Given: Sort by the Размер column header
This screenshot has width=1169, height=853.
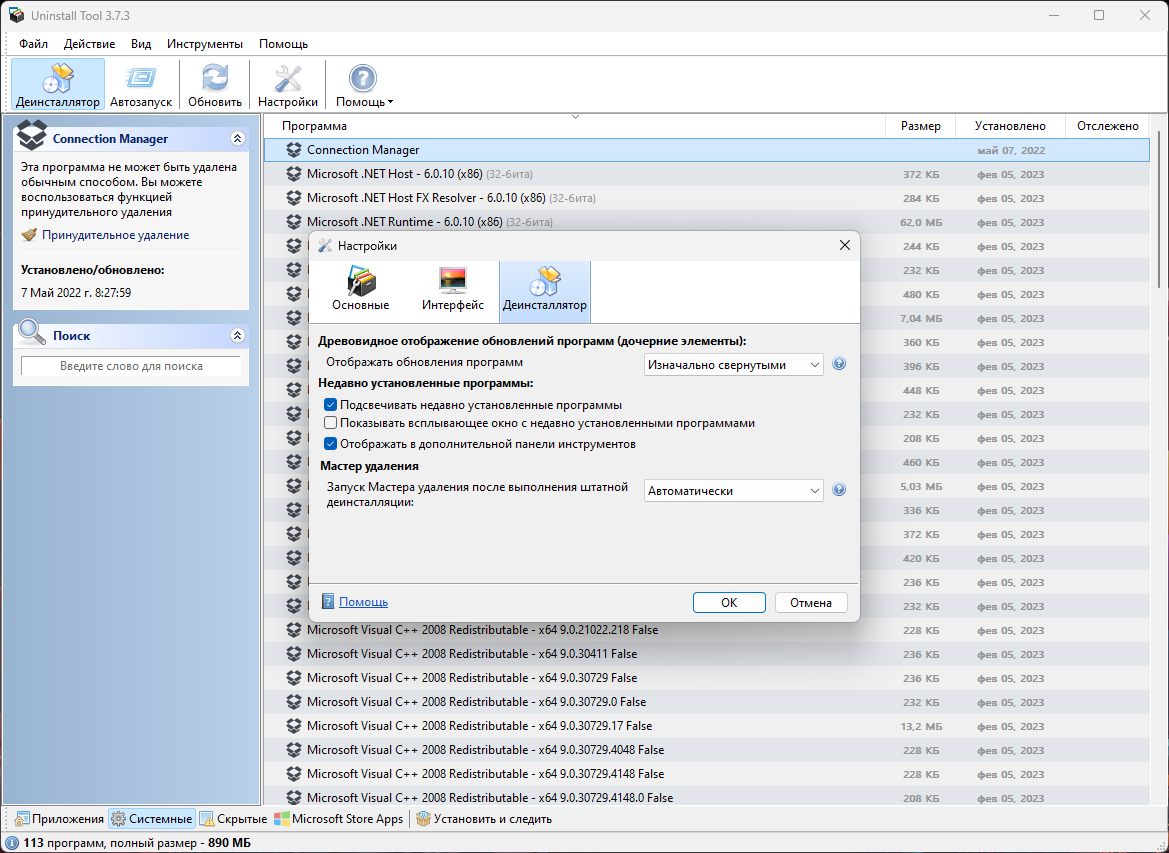Looking at the screenshot, I should coord(921,126).
